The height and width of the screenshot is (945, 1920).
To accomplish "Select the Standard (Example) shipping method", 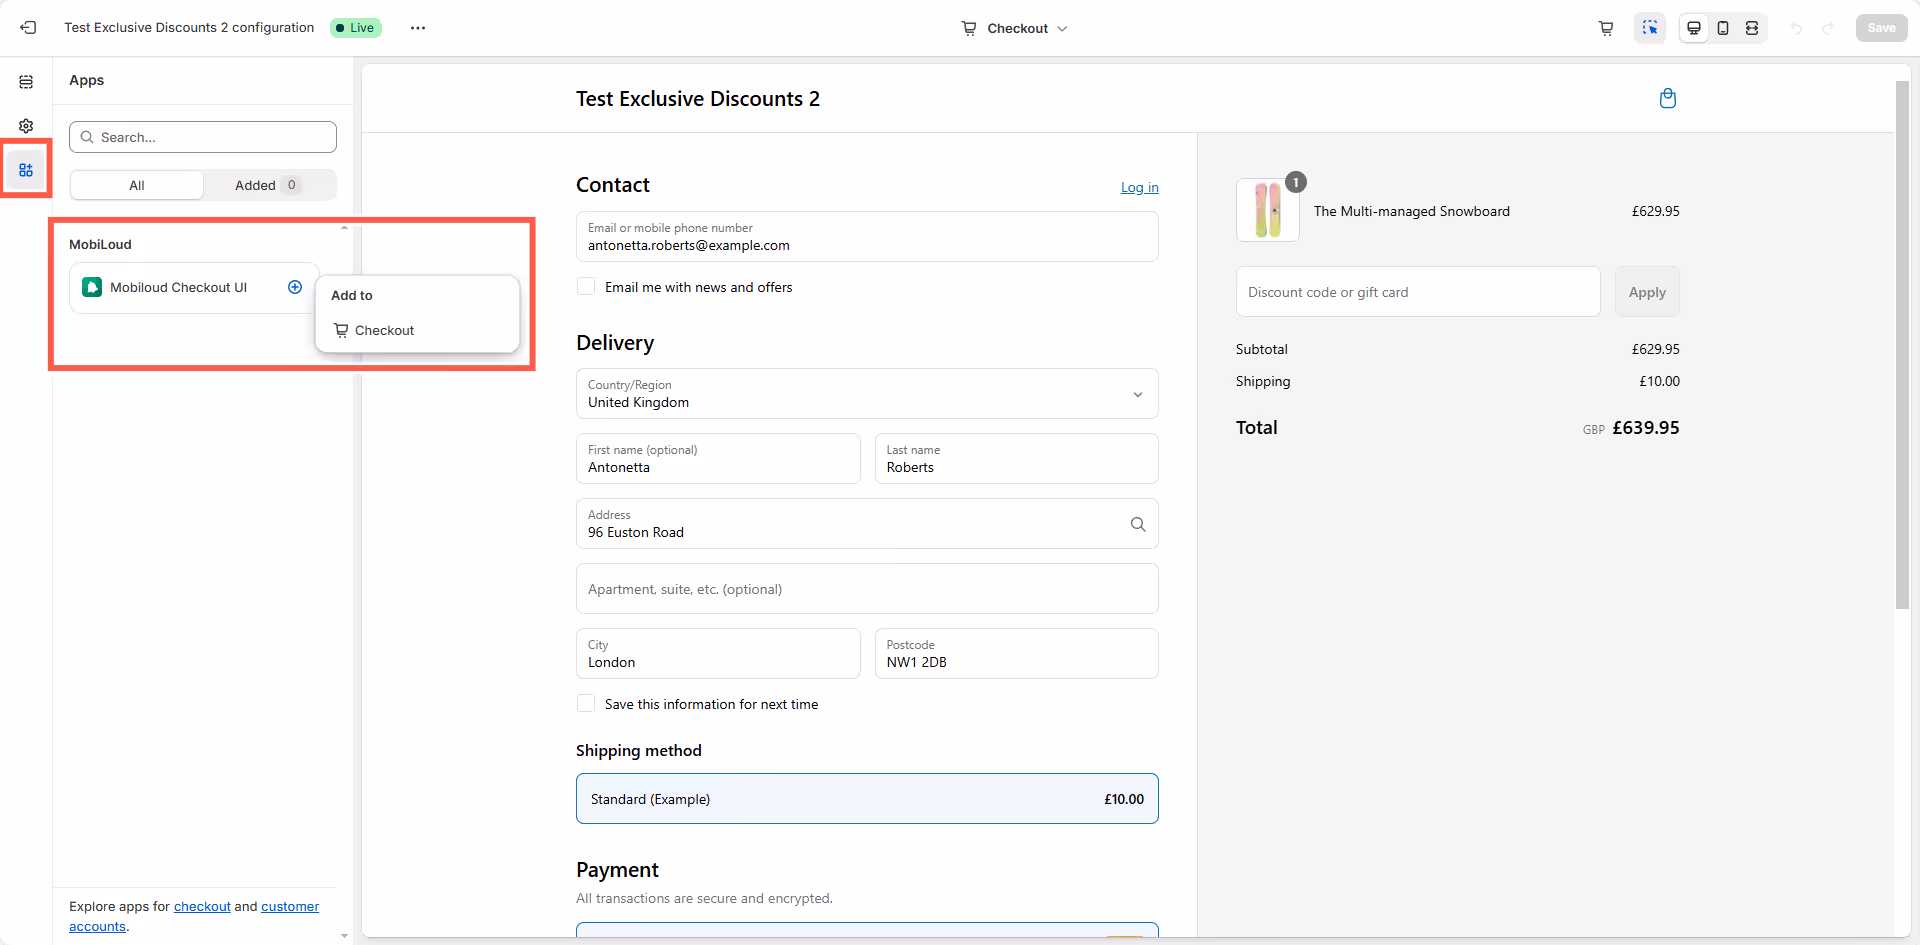I will pos(867,799).
